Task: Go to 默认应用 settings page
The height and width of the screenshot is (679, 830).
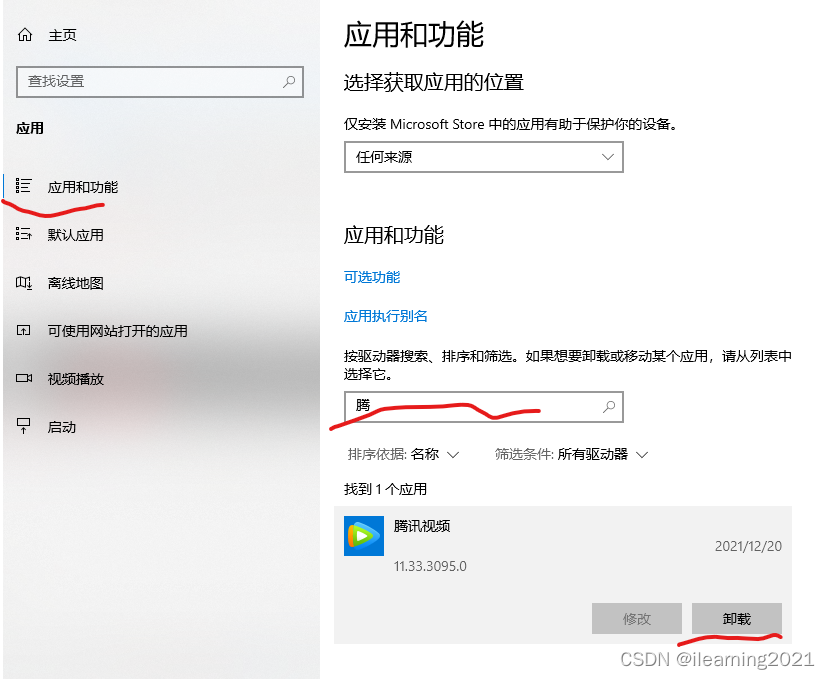Action: tap(76, 235)
